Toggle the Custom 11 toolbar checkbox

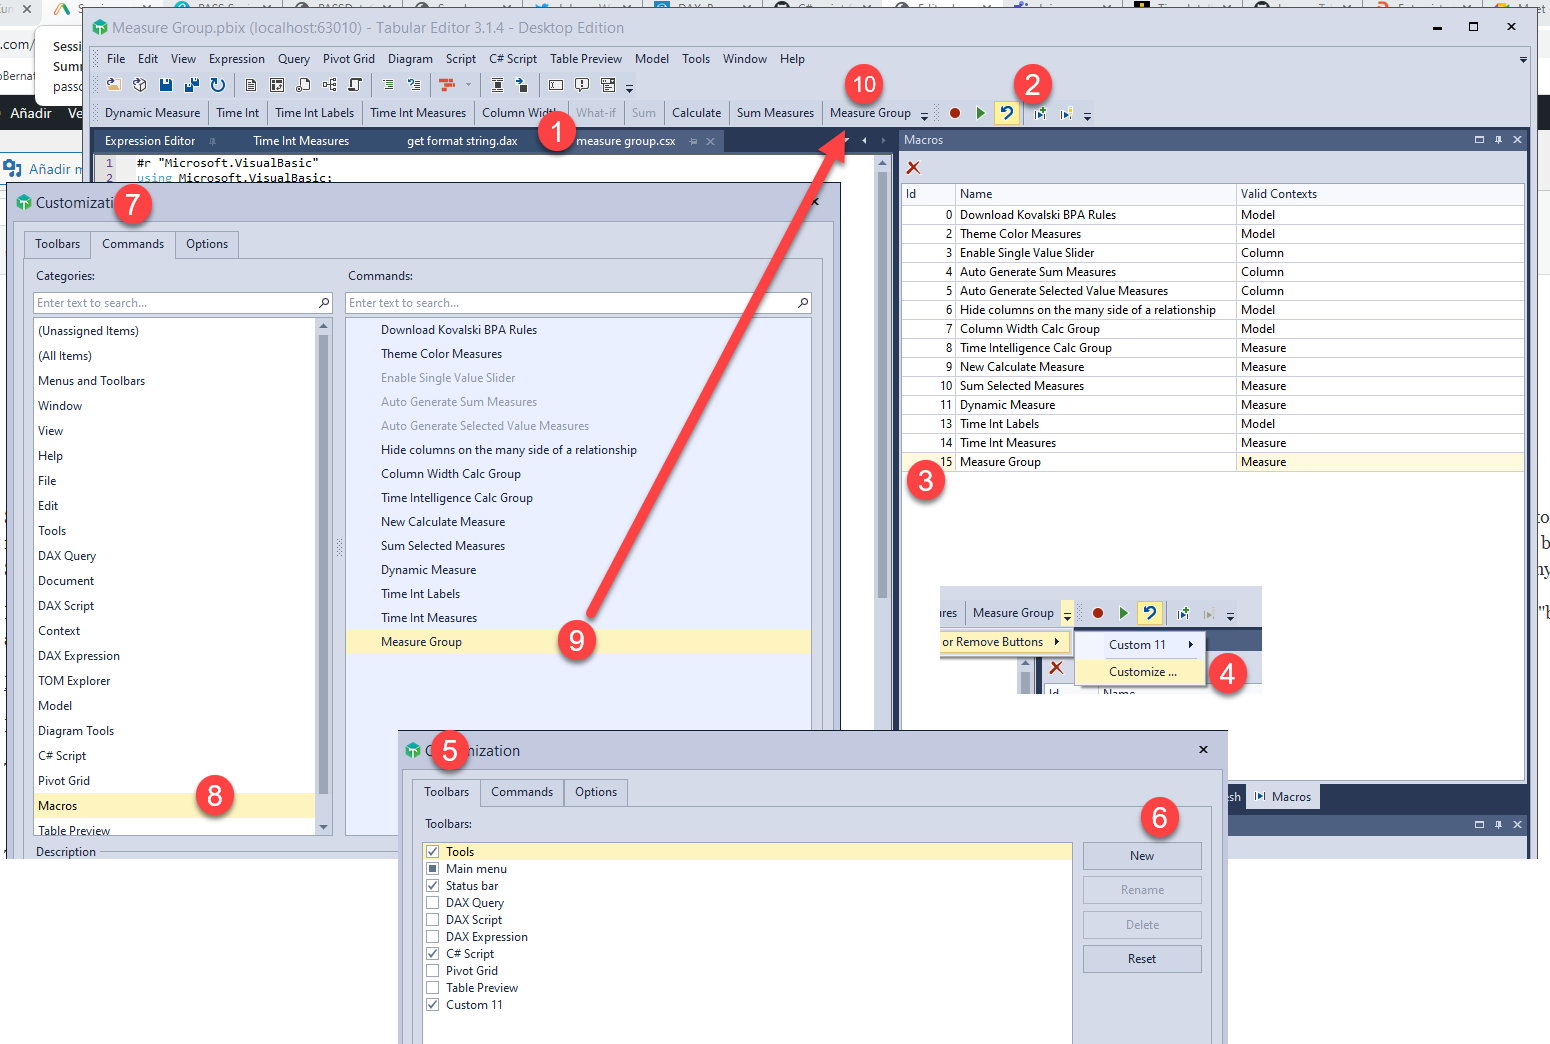point(433,1005)
